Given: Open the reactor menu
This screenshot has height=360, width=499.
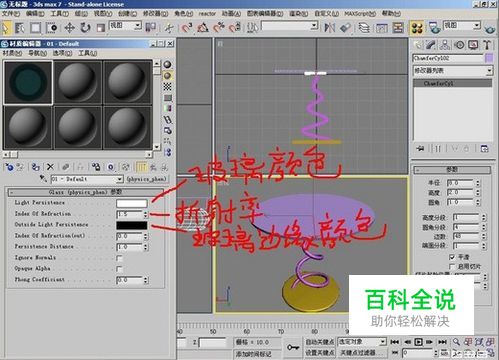Looking at the screenshot, I should click(207, 14).
